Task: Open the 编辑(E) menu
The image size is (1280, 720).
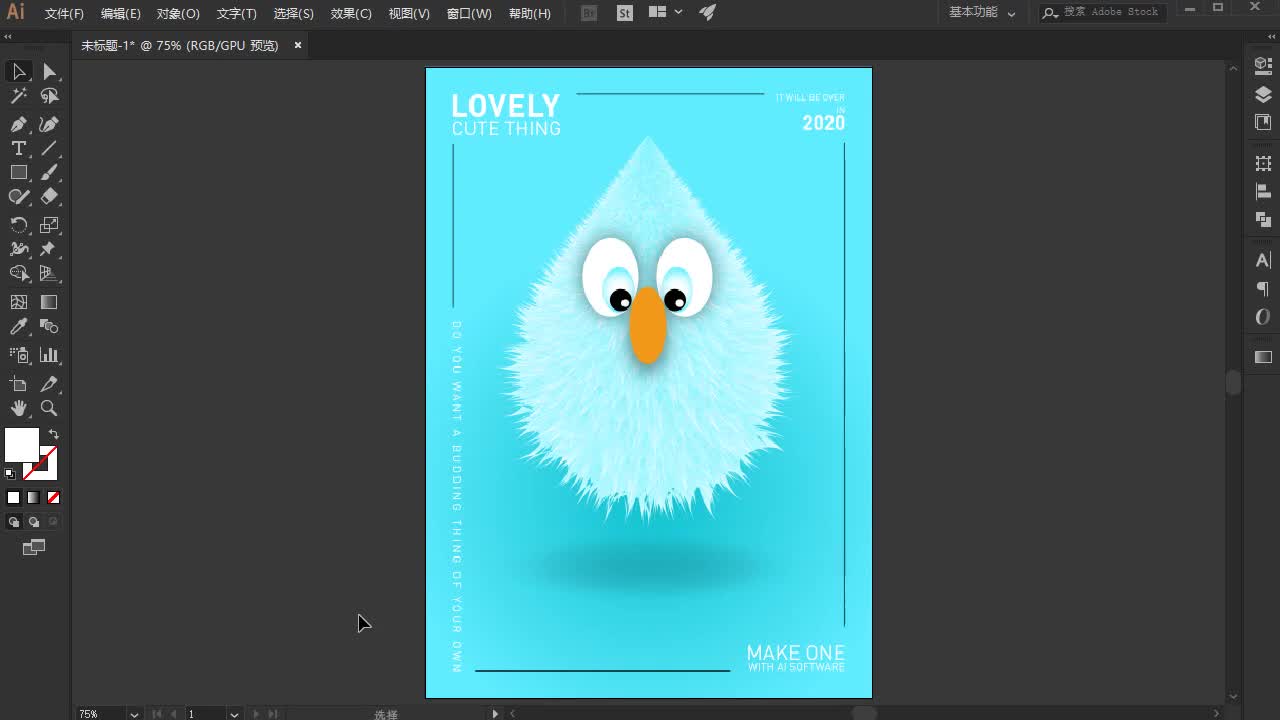Action: click(121, 14)
